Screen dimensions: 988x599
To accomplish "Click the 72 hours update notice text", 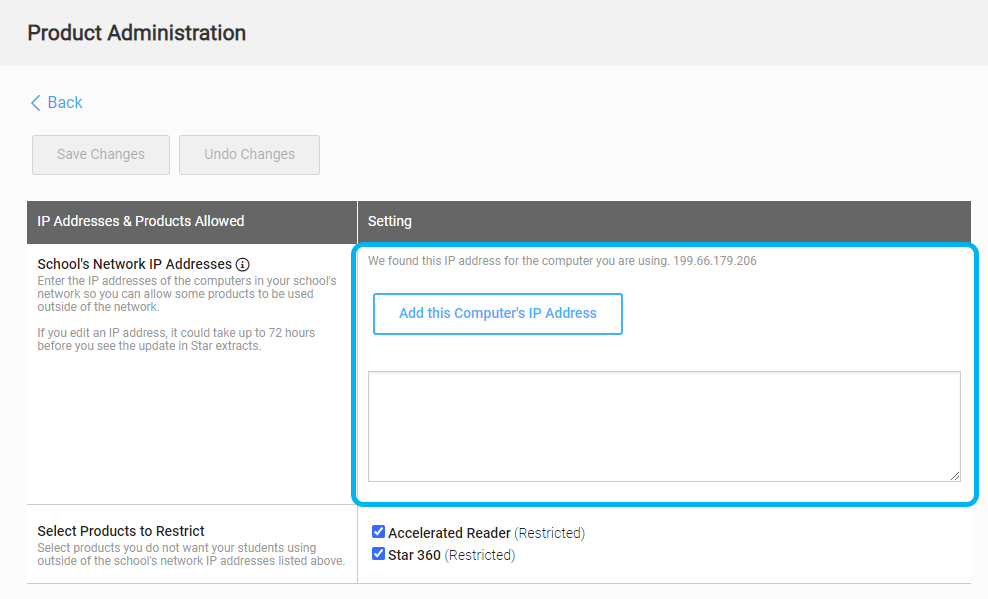I will coord(176,339).
